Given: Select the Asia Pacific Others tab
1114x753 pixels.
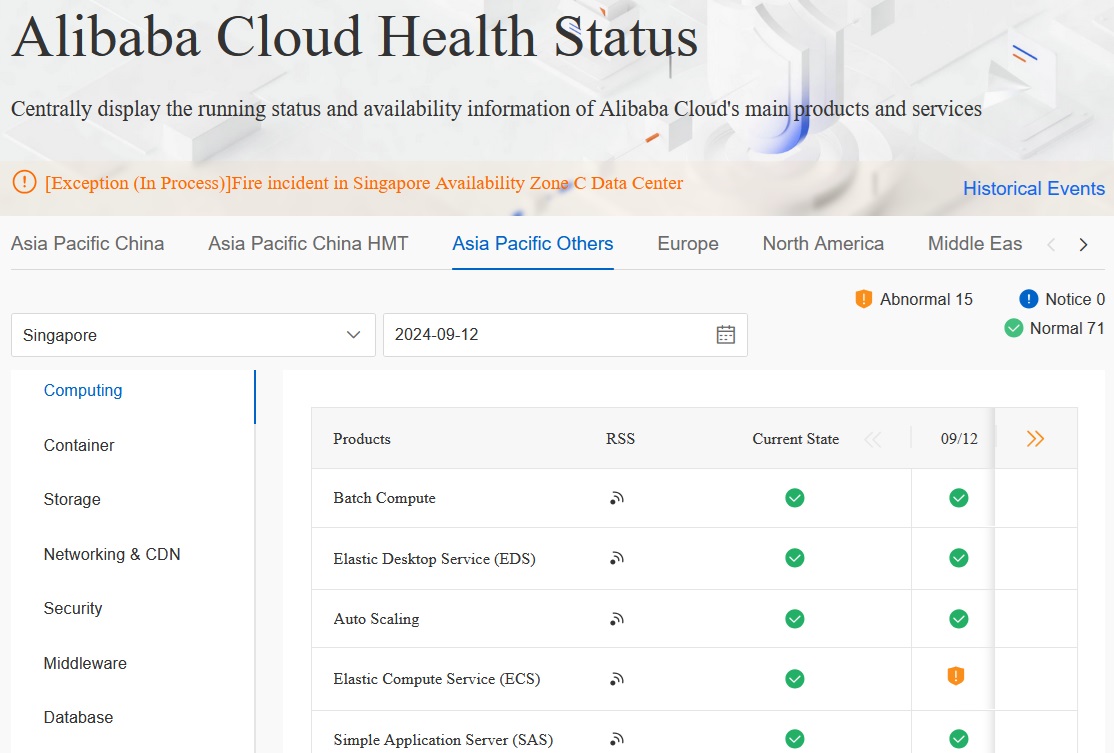Looking at the screenshot, I should click(x=533, y=244).
